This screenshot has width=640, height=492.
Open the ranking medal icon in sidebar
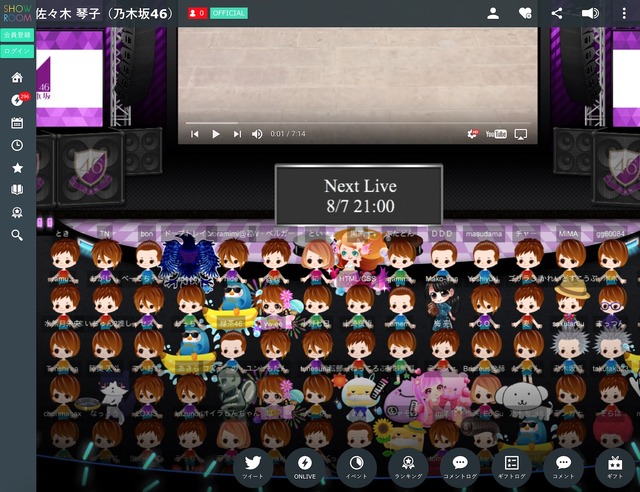pos(17,212)
